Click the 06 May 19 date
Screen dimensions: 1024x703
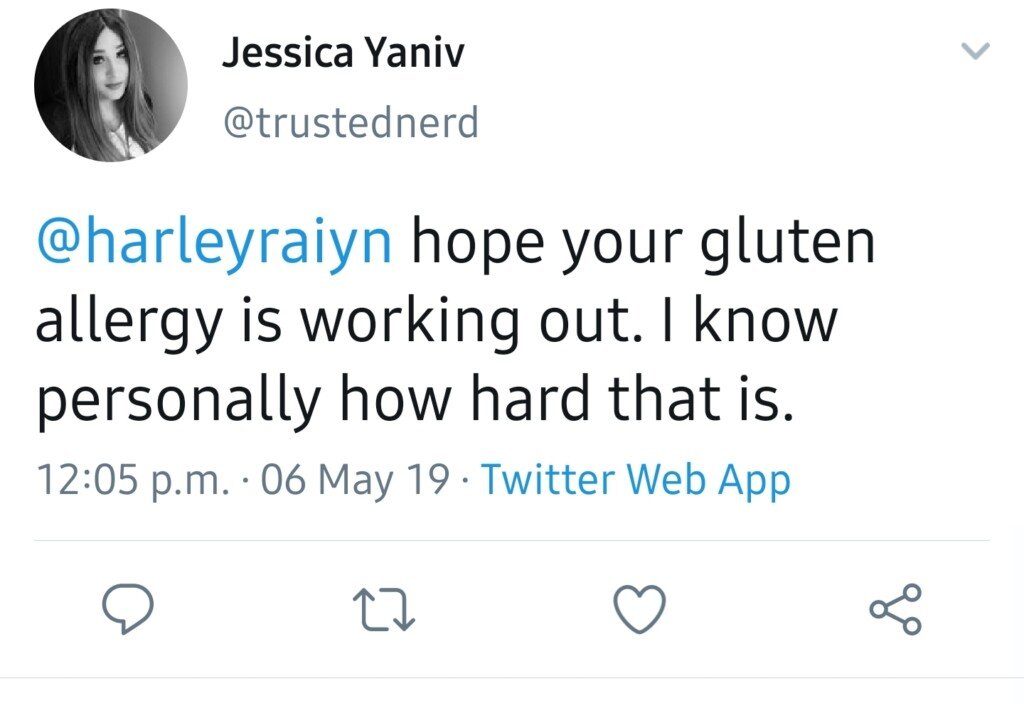[355, 480]
